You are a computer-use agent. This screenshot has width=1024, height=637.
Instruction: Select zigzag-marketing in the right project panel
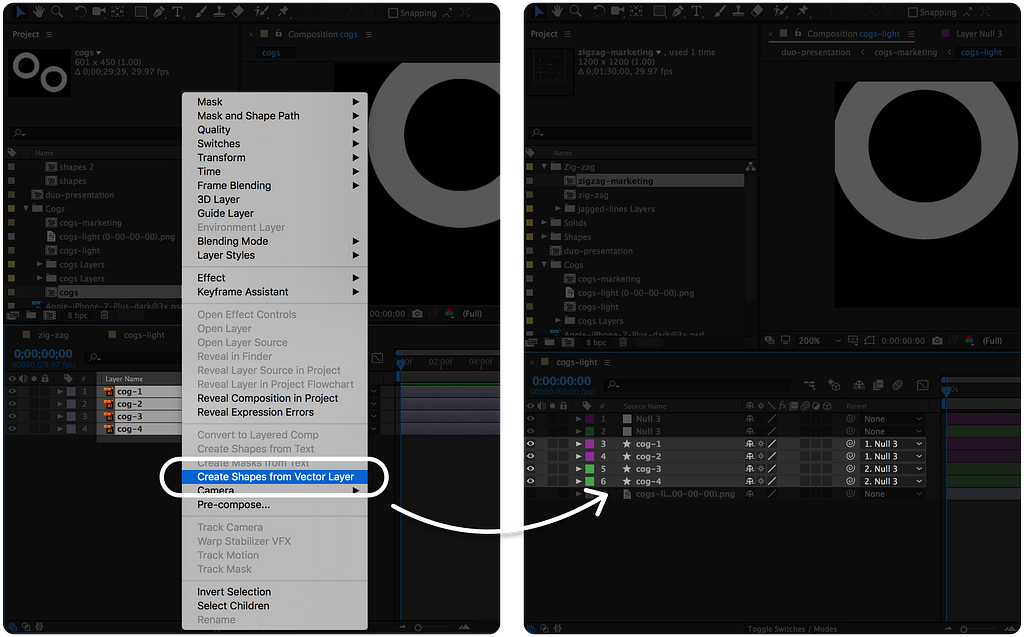point(615,181)
